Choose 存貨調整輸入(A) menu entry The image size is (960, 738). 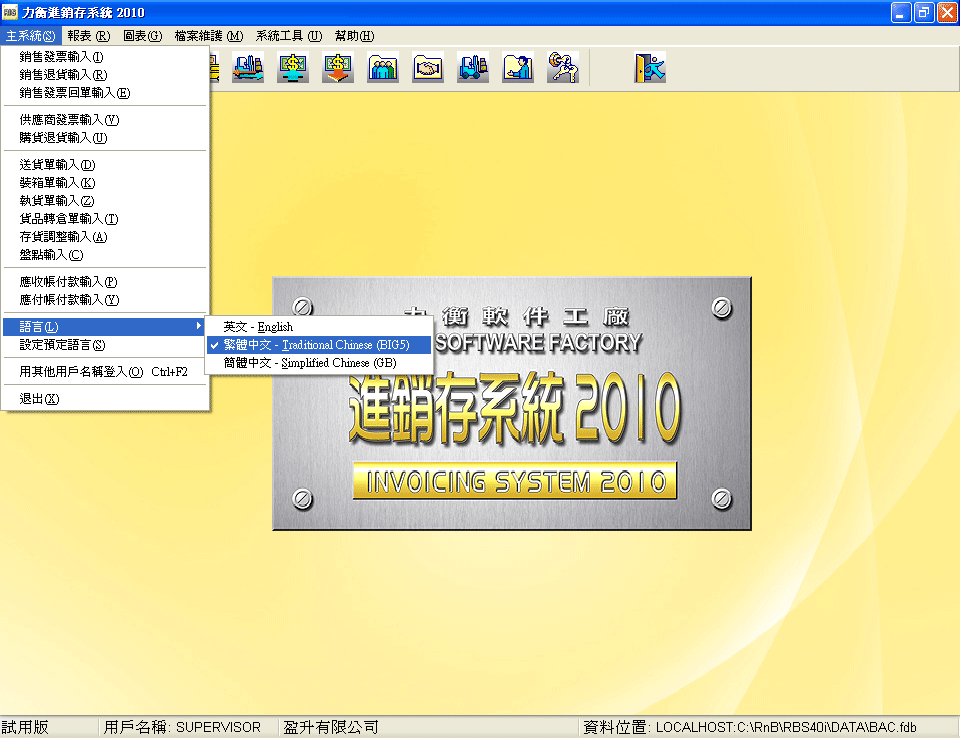click(x=105, y=236)
